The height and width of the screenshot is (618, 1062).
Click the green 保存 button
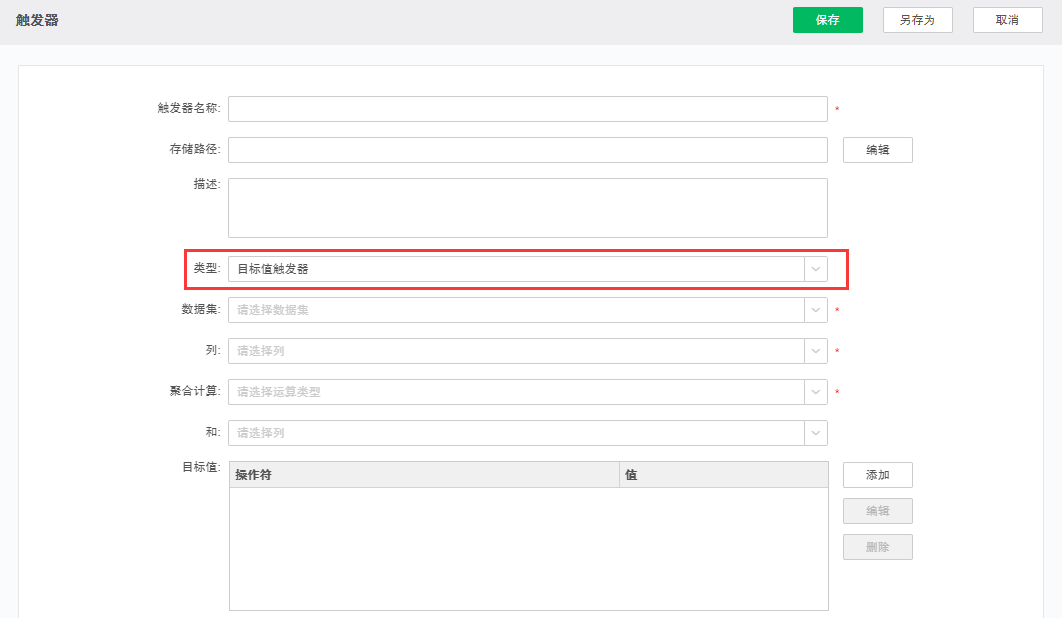tap(827, 19)
